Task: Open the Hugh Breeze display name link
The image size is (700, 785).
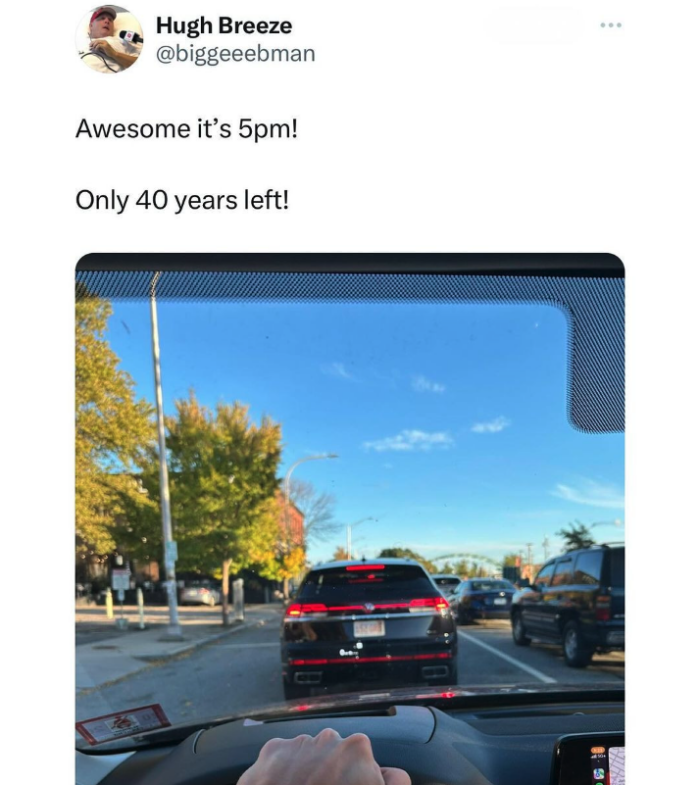Action: tap(224, 26)
